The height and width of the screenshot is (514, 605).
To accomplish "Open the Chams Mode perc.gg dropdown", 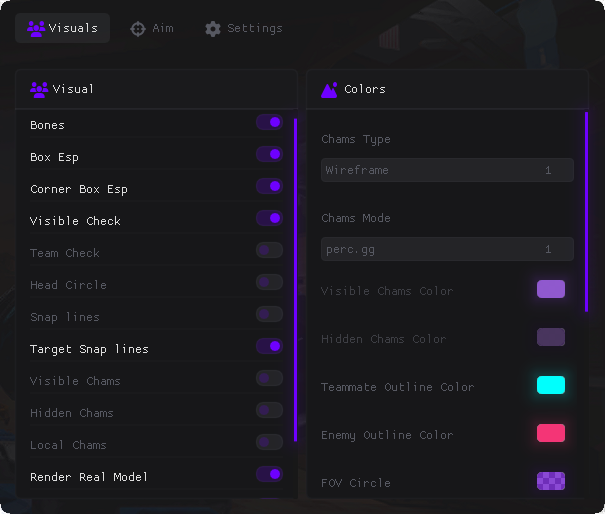I will pos(447,249).
